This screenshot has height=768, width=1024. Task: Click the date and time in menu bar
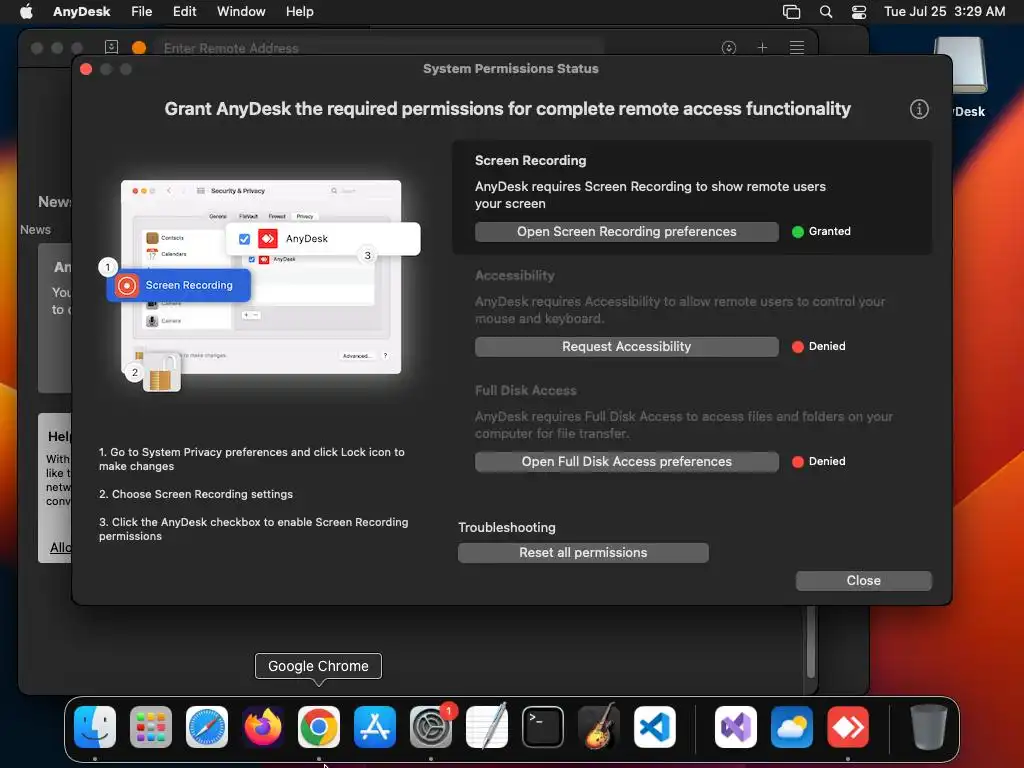click(x=944, y=11)
